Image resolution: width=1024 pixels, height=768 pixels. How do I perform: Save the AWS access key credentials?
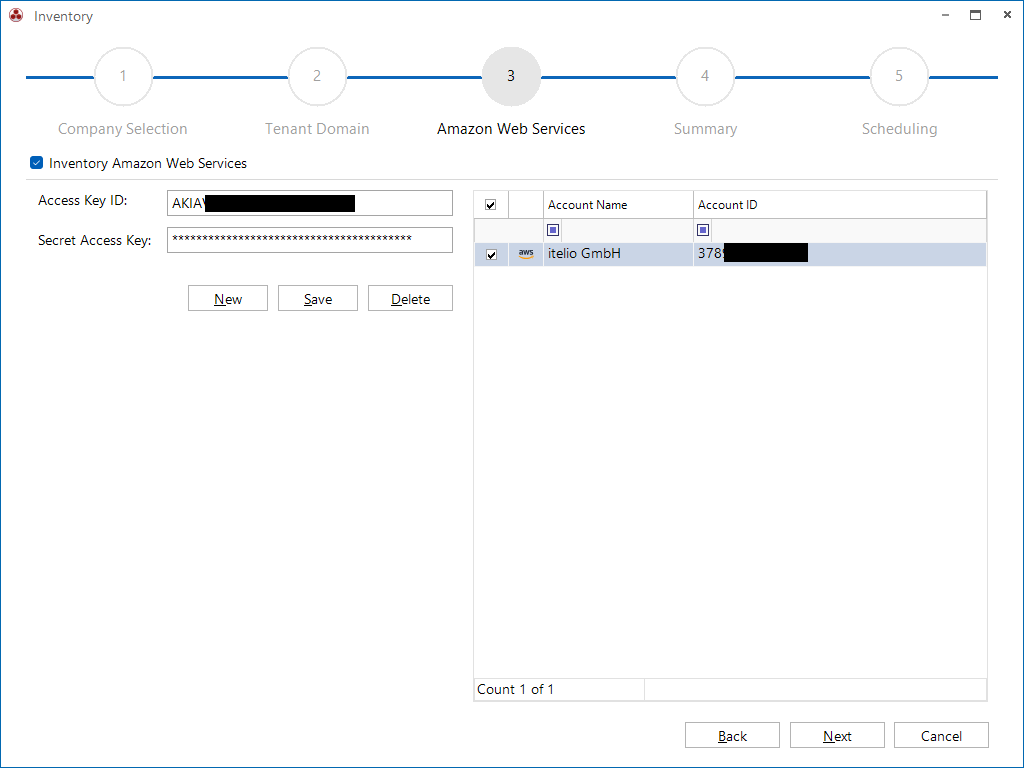(318, 298)
